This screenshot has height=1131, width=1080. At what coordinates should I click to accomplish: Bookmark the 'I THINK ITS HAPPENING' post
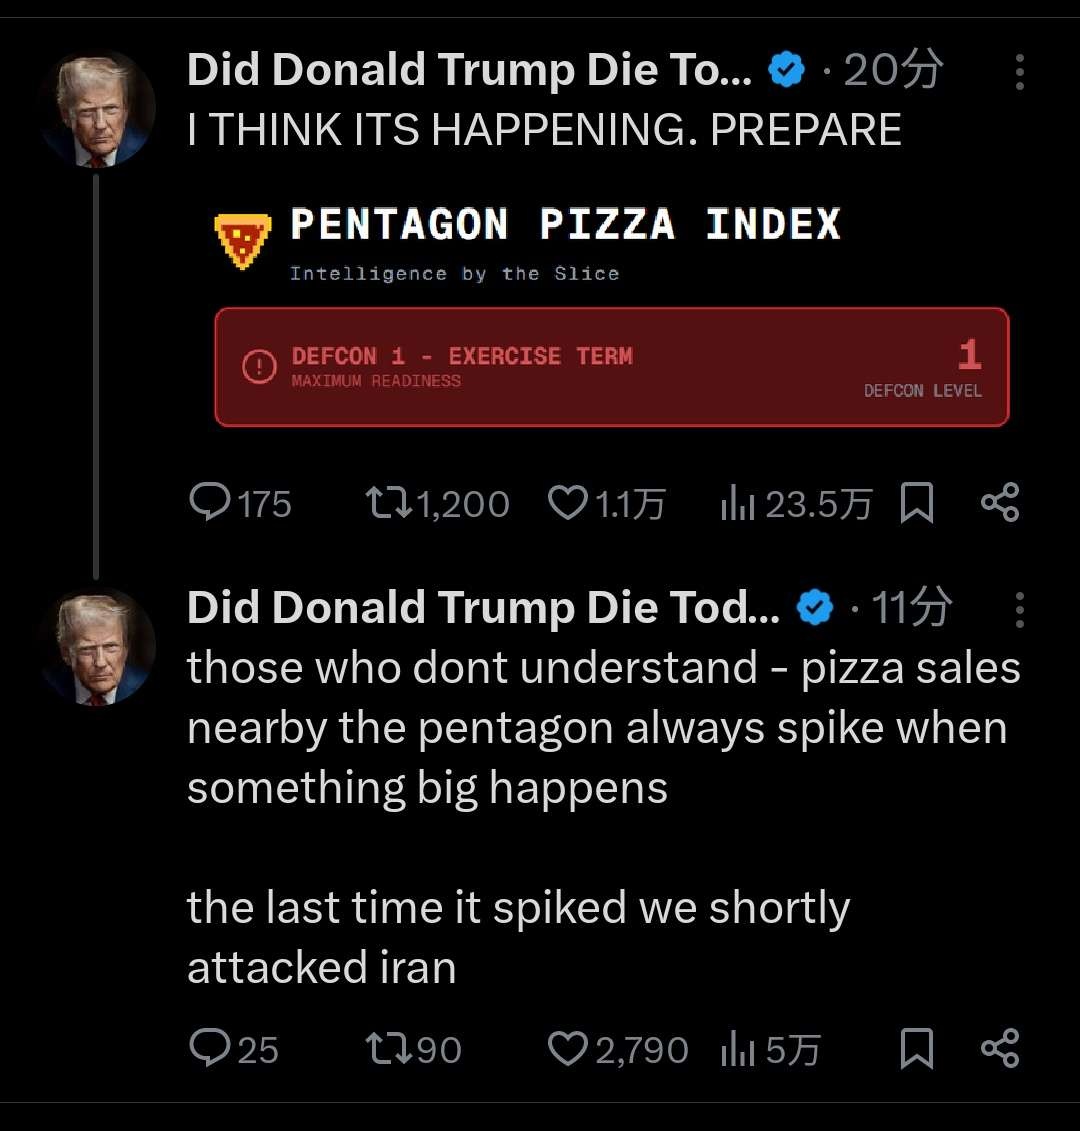click(916, 503)
